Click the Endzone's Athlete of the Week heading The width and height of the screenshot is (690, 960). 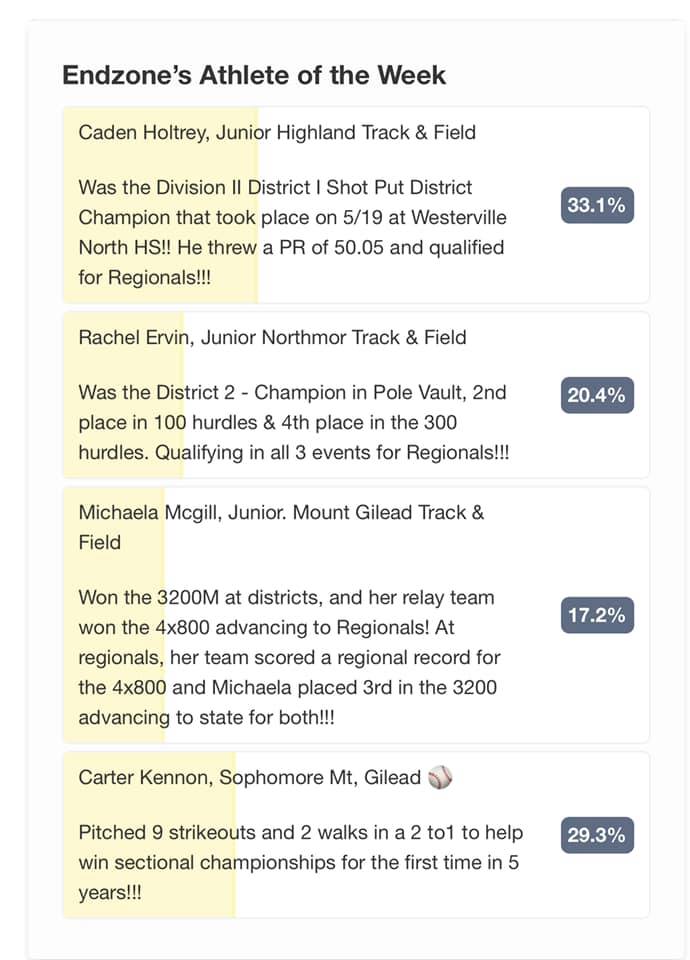(254, 75)
